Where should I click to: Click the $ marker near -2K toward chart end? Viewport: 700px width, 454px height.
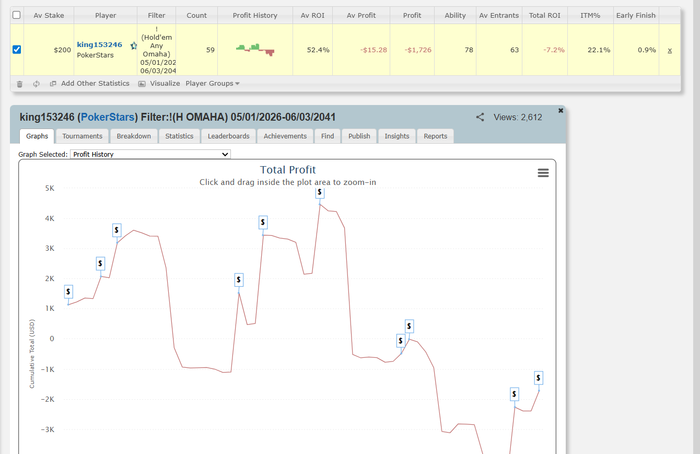point(514,394)
